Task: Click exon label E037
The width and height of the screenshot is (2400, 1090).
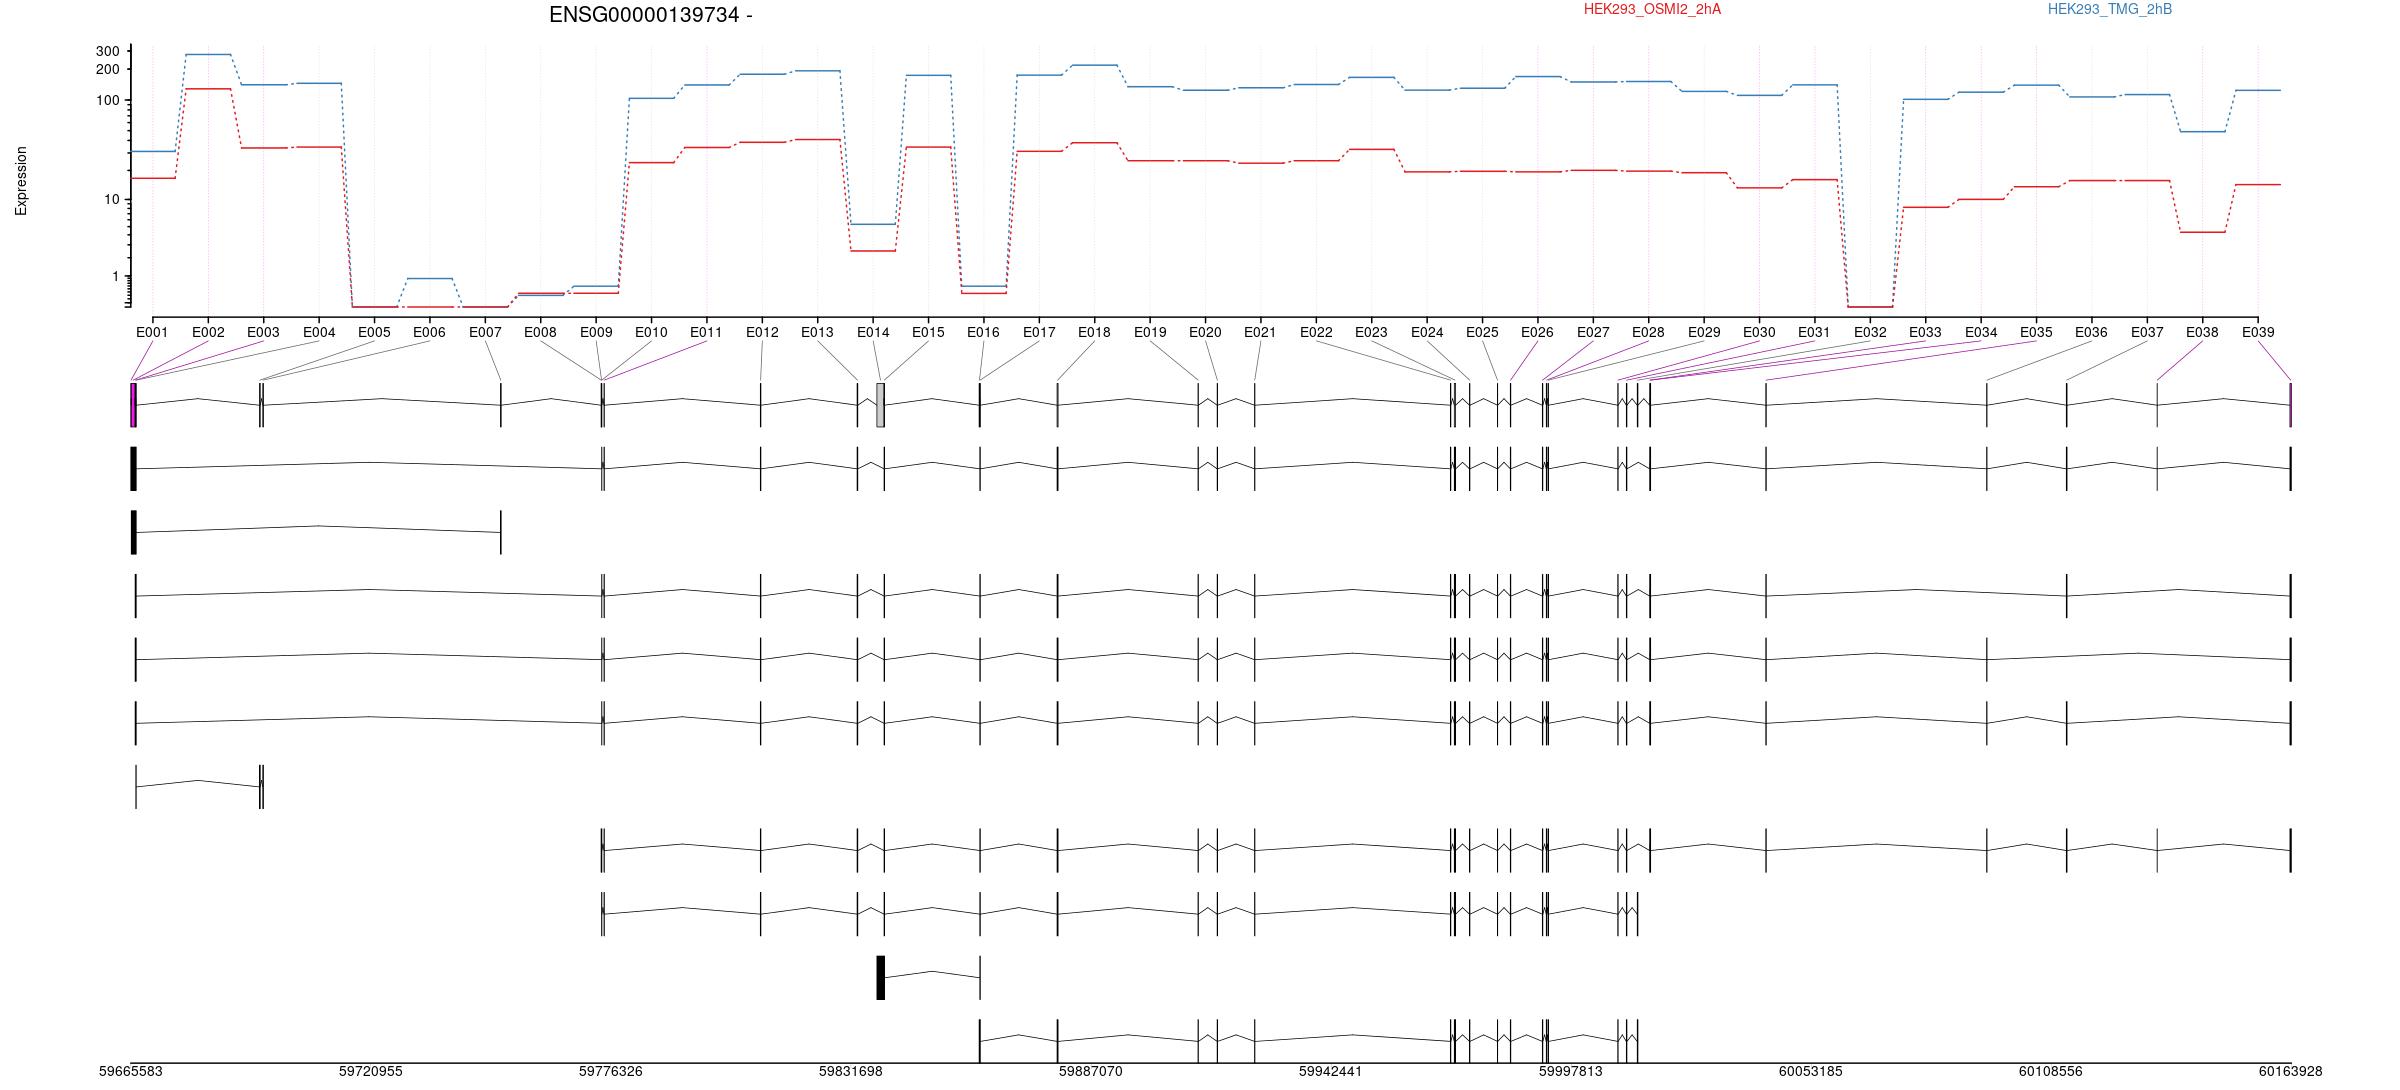Action: (x=2147, y=332)
